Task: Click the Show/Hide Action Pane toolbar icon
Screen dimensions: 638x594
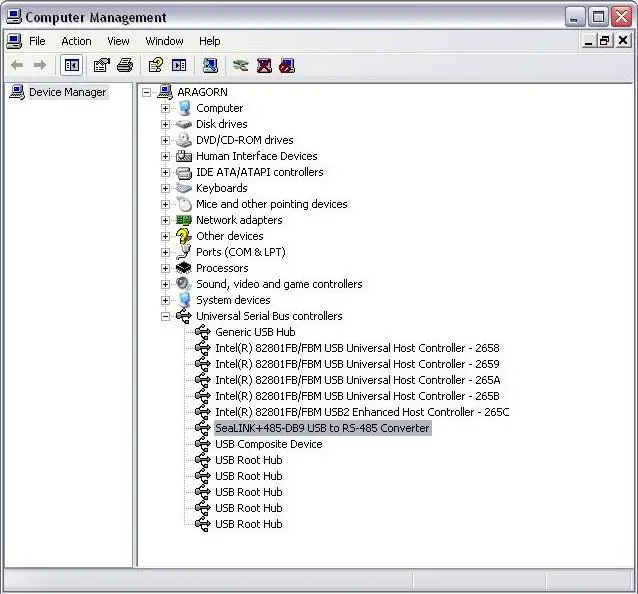Action: pyautogui.click(x=179, y=65)
